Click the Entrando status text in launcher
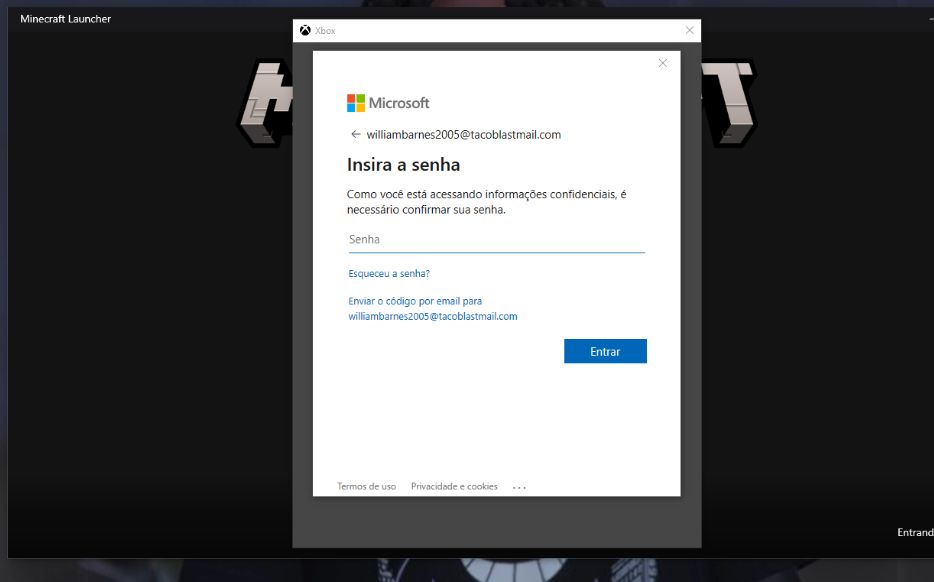Viewport: 934px width, 582px height. pyautogui.click(x=915, y=533)
